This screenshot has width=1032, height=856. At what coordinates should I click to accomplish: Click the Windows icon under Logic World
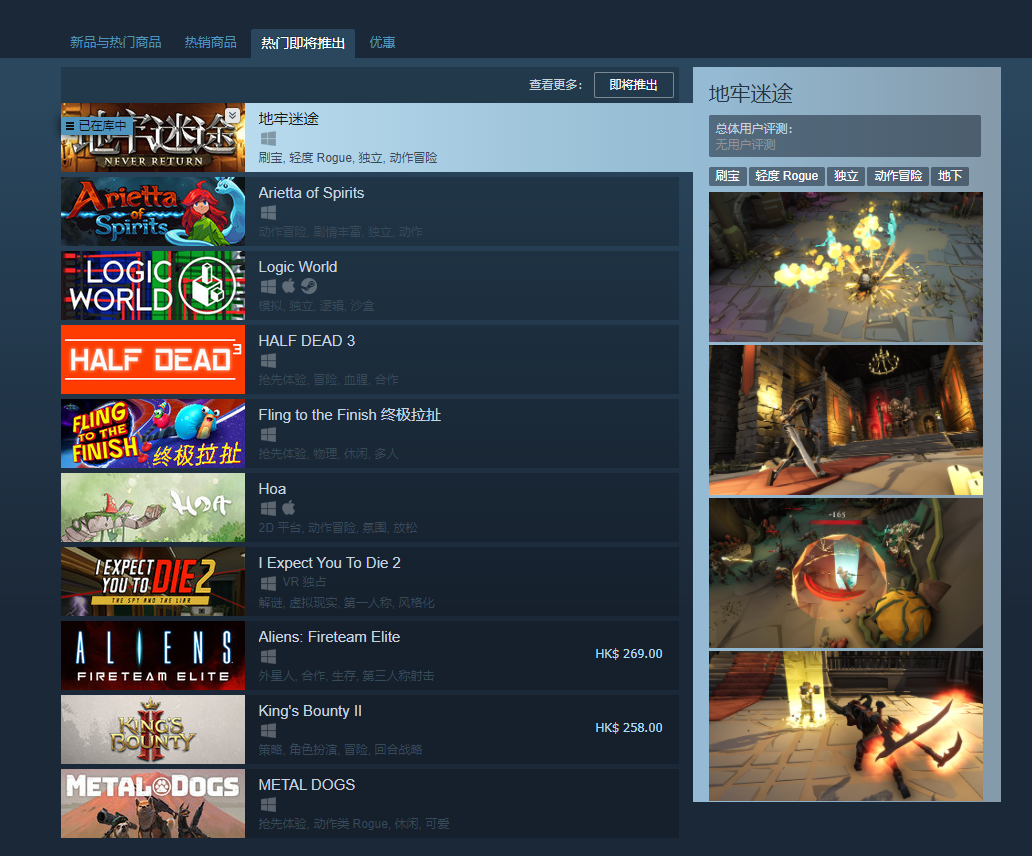pyautogui.click(x=268, y=286)
